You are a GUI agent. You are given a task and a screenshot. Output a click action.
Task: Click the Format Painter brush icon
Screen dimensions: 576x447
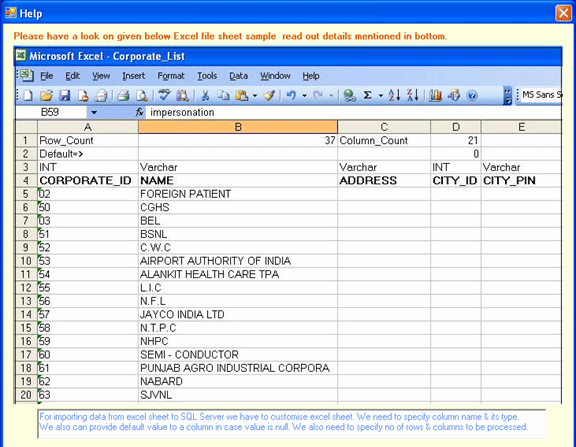(x=269, y=96)
